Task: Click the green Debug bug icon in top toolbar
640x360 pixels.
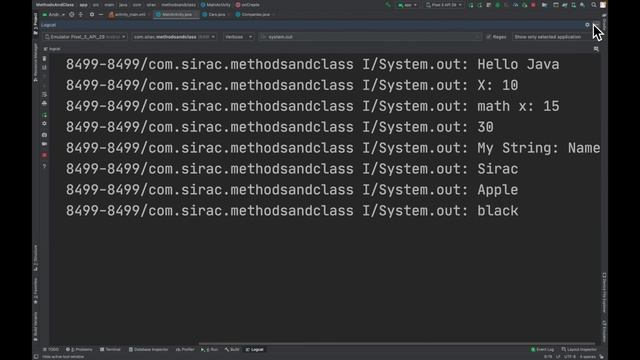Action: (498, 5)
